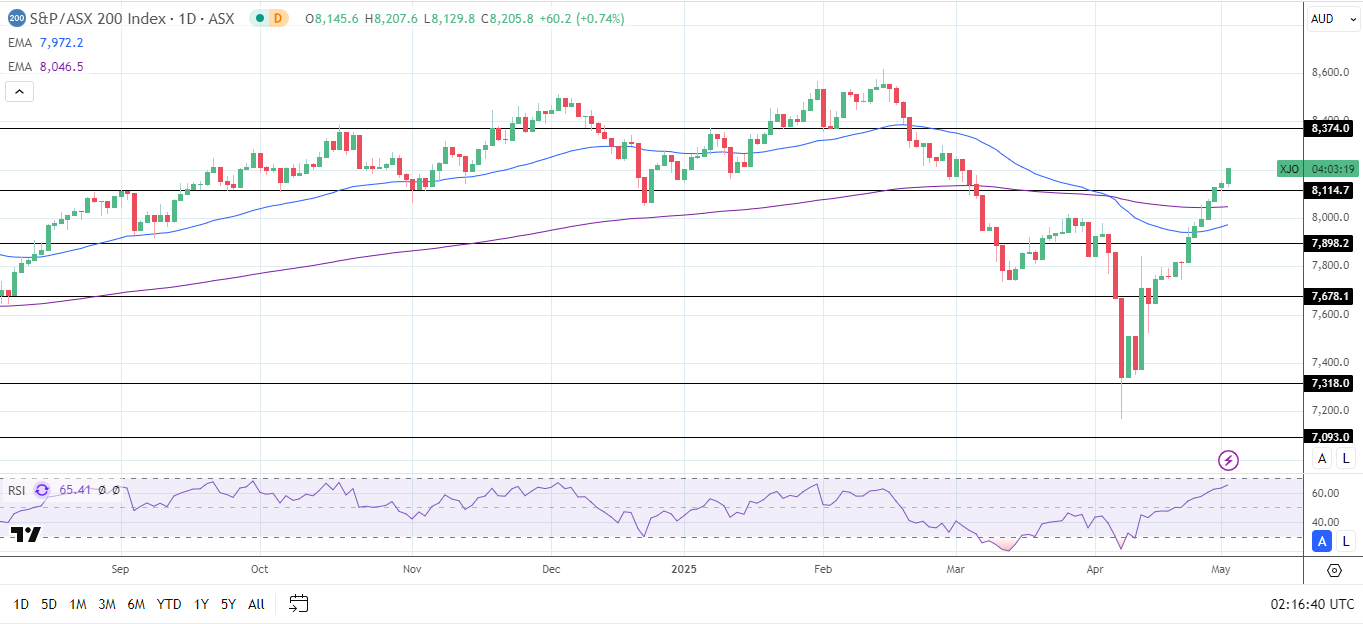The width and height of the screenshot is (1363, 624).
Task: Click the high value H8,207.6
Action: pos(393,19)
